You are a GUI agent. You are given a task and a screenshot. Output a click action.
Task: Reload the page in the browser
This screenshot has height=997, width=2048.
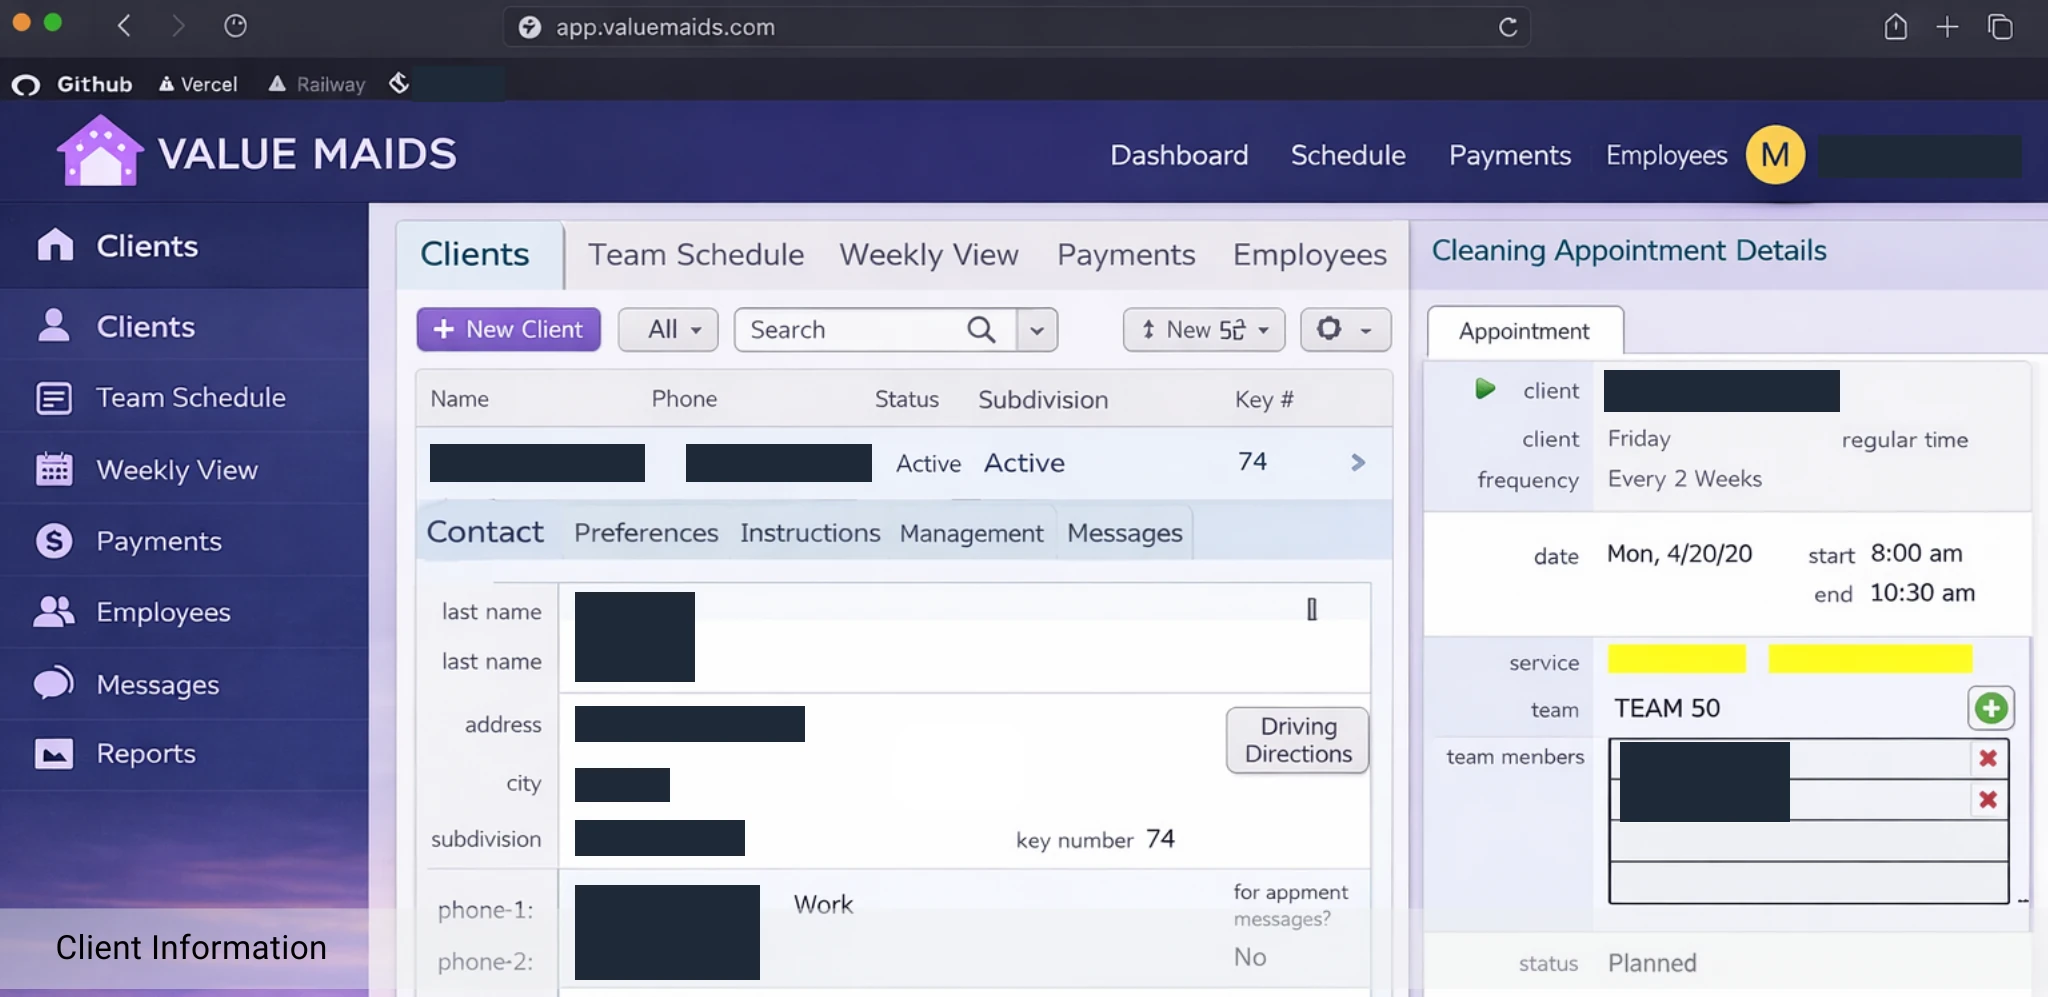pos(1508,27)
